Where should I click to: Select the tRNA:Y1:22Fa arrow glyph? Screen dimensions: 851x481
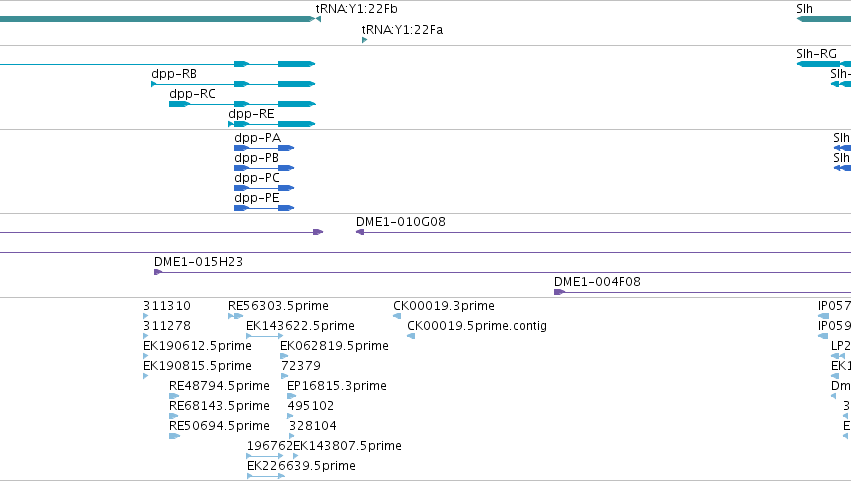tap(364, 40)
